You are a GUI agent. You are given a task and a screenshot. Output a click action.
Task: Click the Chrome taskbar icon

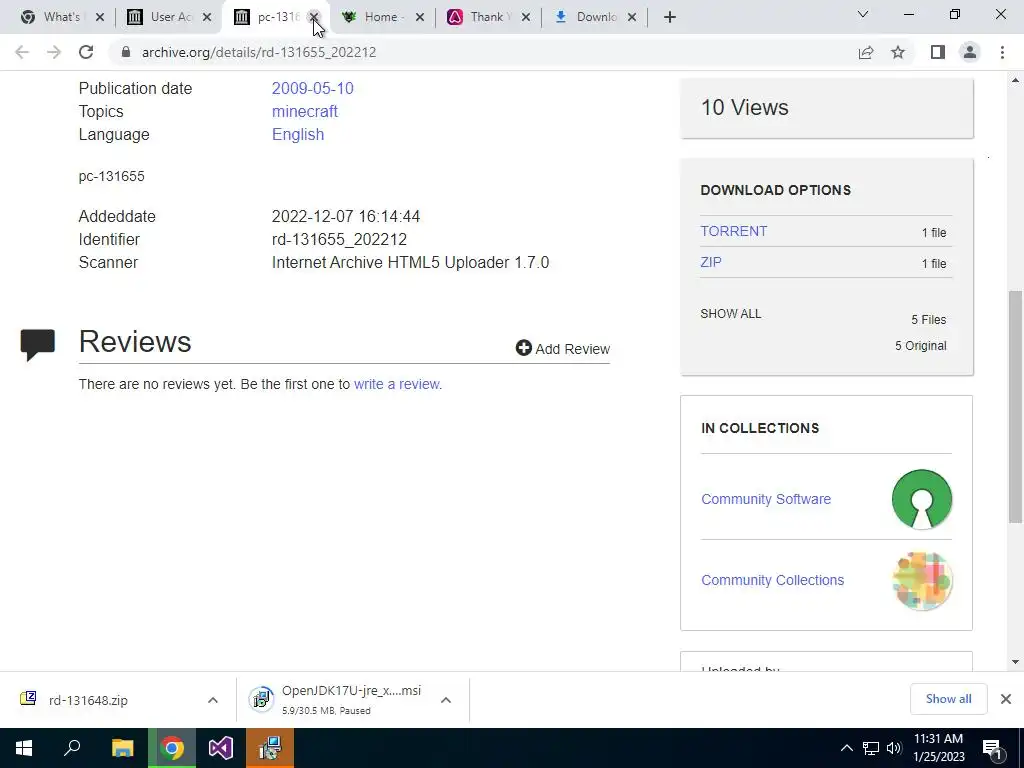click(172, 748)
